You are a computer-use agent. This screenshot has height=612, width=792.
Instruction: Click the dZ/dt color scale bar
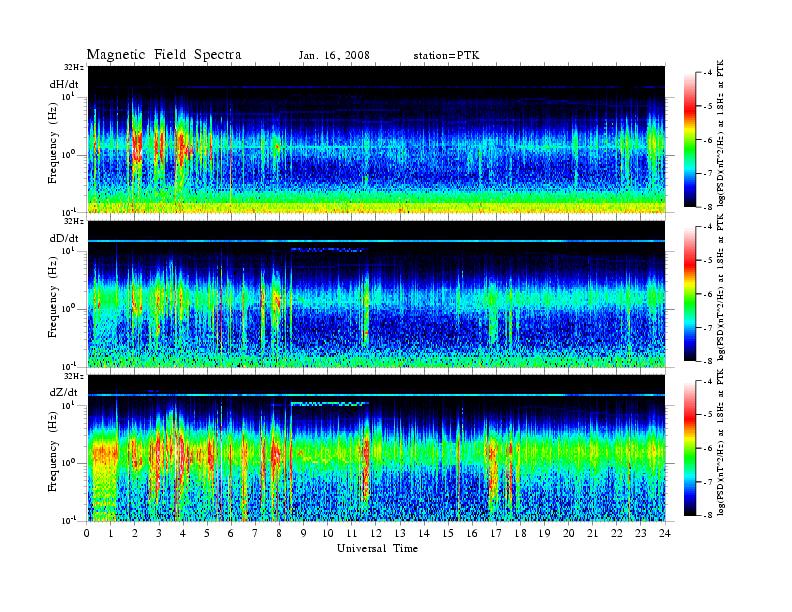[x=690, y=448]
